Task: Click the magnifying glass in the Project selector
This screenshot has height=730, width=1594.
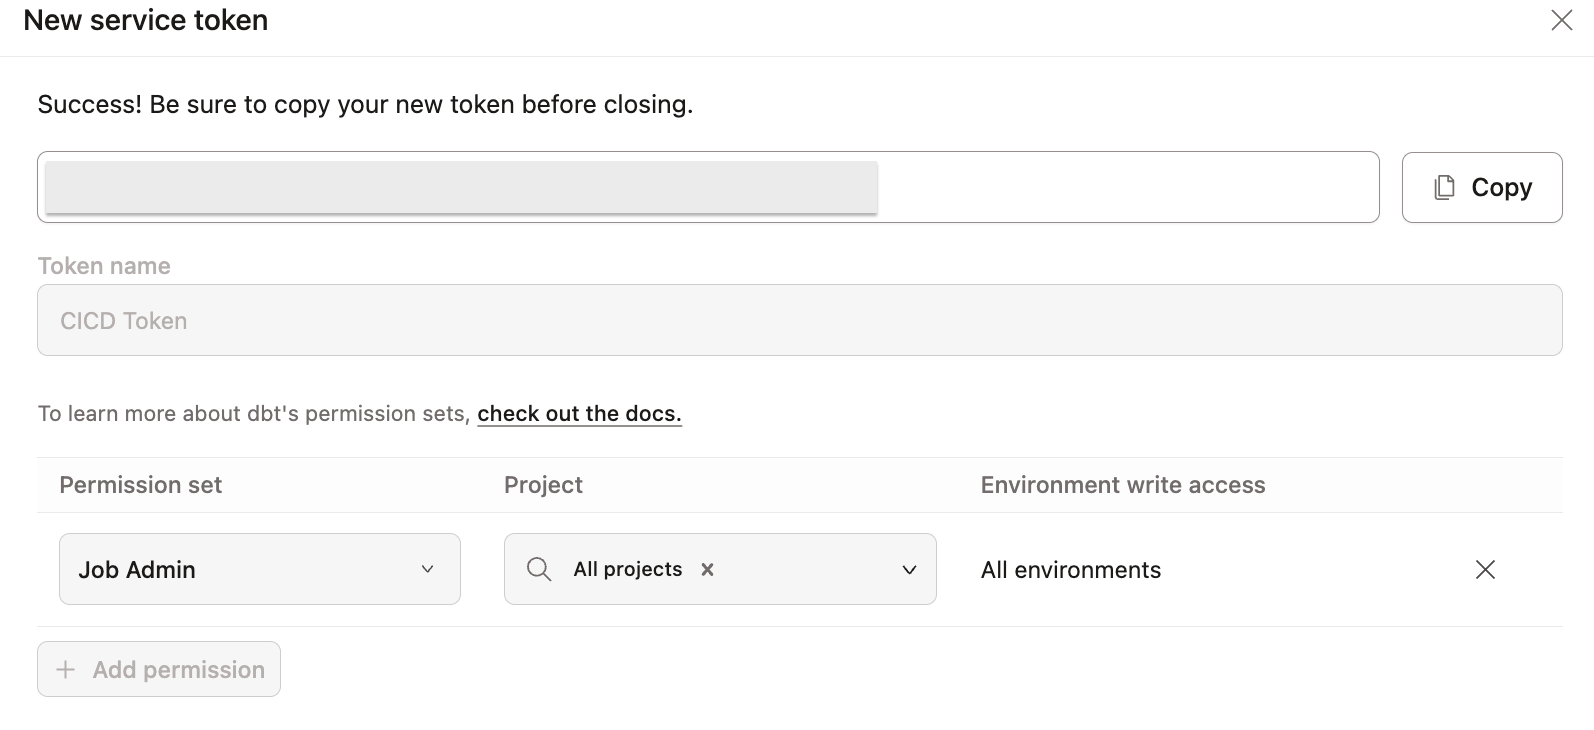Action: coord(539,569)
